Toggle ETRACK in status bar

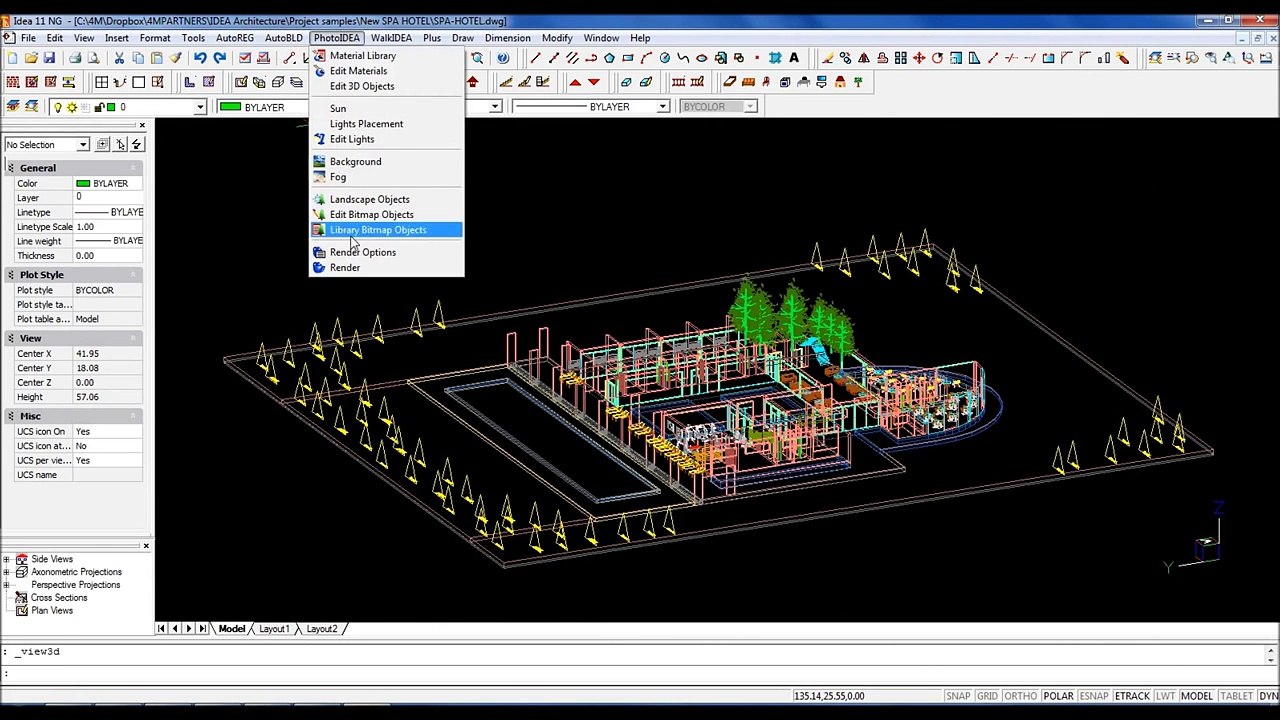tap(1132, 696)
